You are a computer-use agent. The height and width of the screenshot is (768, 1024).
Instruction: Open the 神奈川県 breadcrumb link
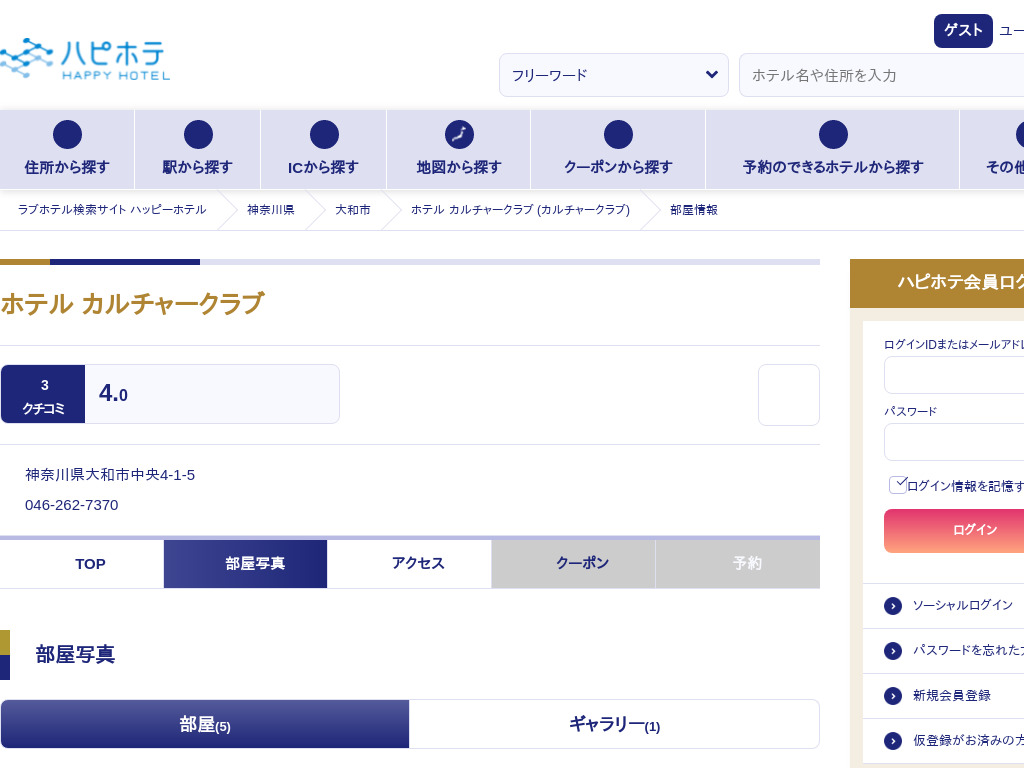[x=270, y=210]
